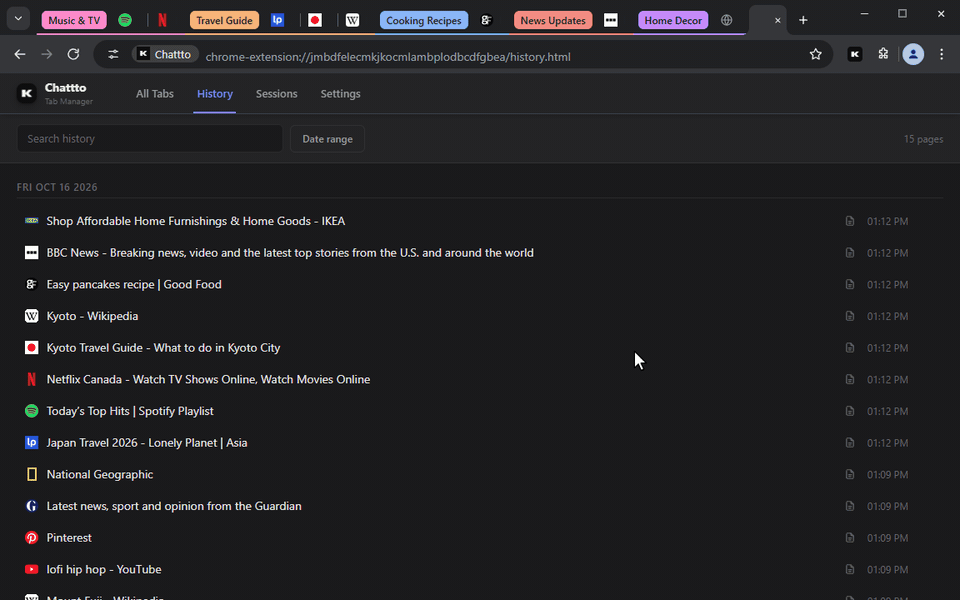This screenshot has width=960, height=600.
Task: Go to the Settings tab
Action: point(340,94)
